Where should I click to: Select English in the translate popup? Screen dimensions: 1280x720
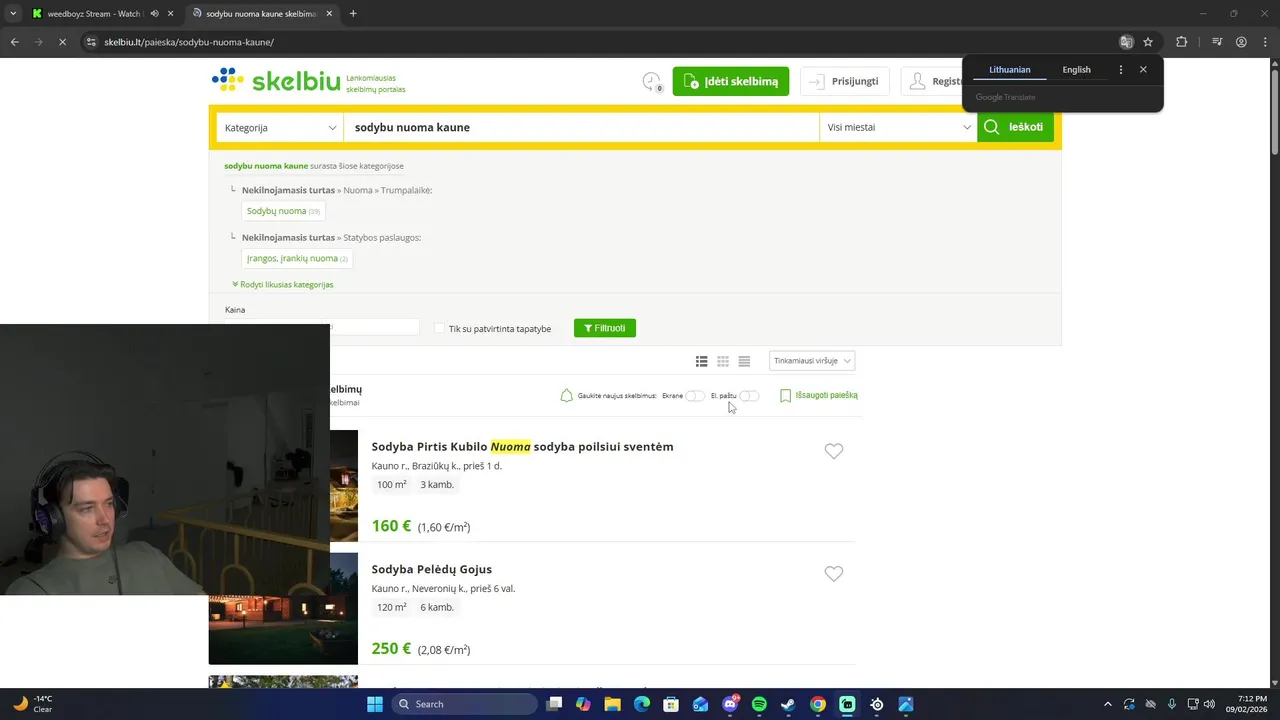click(1076, 70)
